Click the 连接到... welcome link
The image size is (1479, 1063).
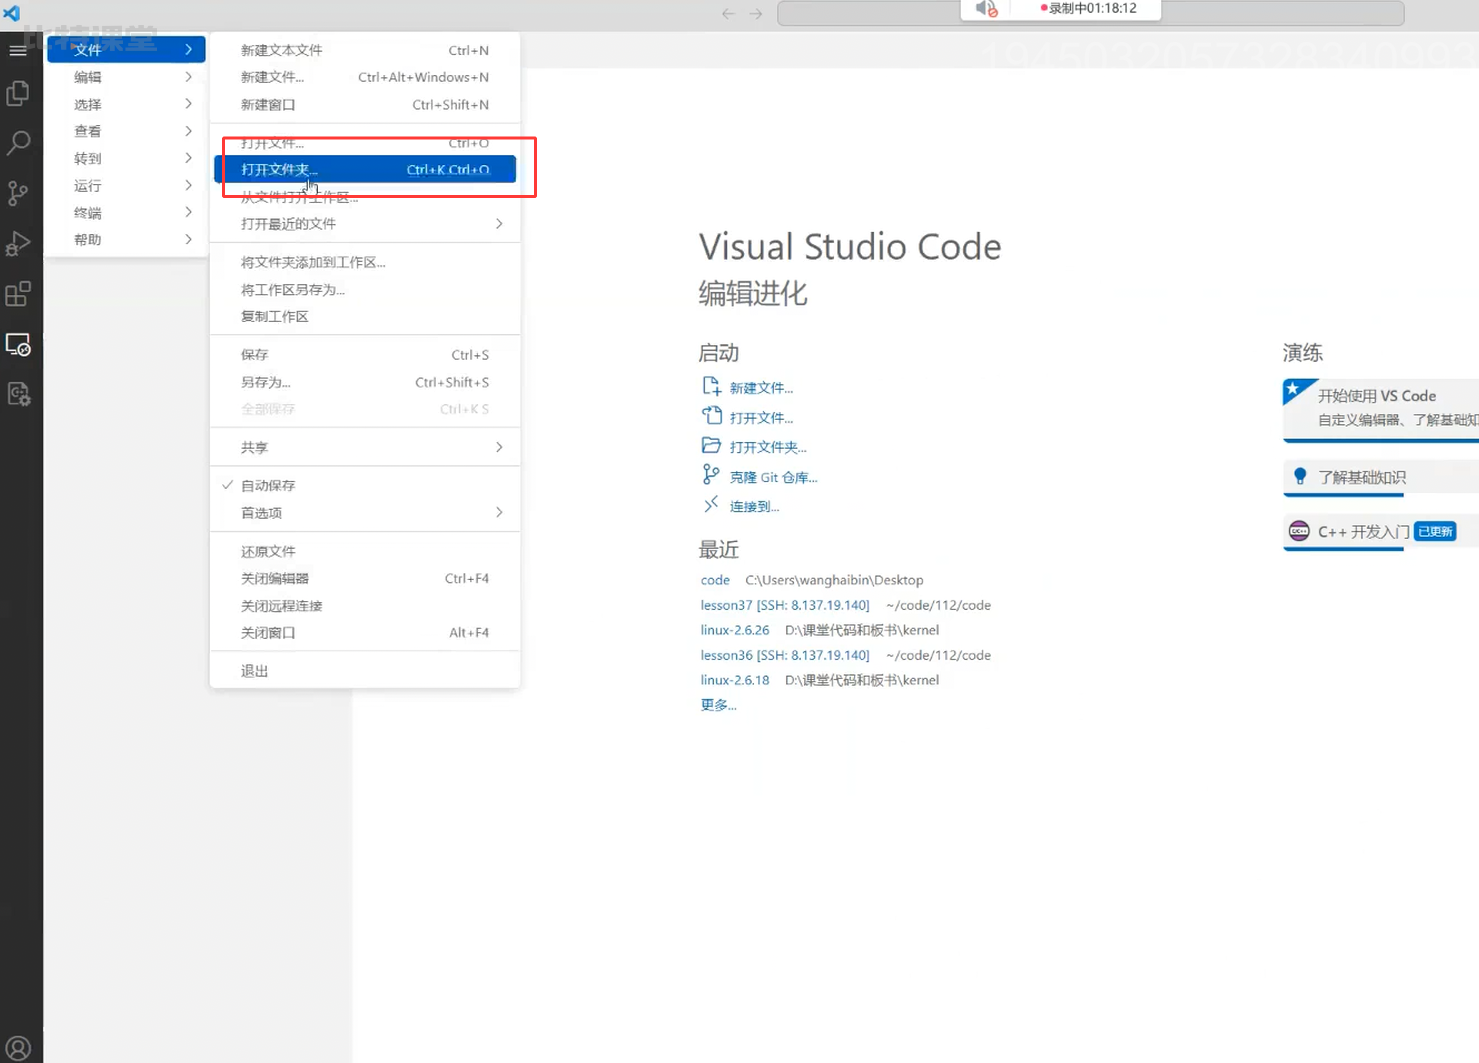[754, 507]
